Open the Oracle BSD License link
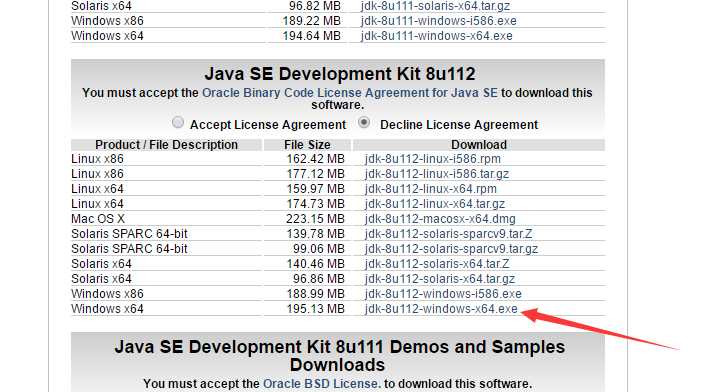711x392 pixels. (320, 384)
